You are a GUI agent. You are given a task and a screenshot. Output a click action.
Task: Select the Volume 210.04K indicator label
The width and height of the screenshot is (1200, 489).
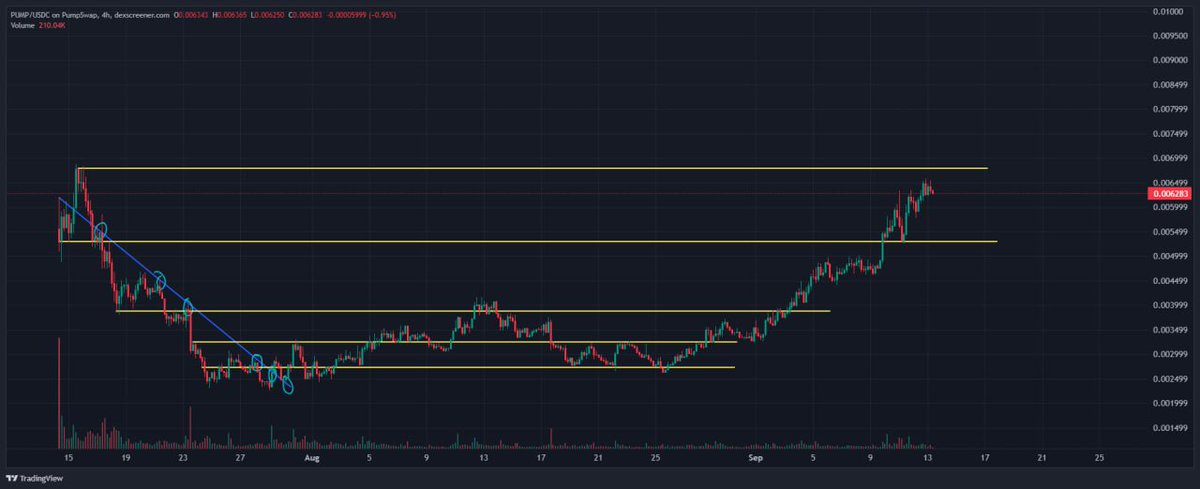[39, 25]
